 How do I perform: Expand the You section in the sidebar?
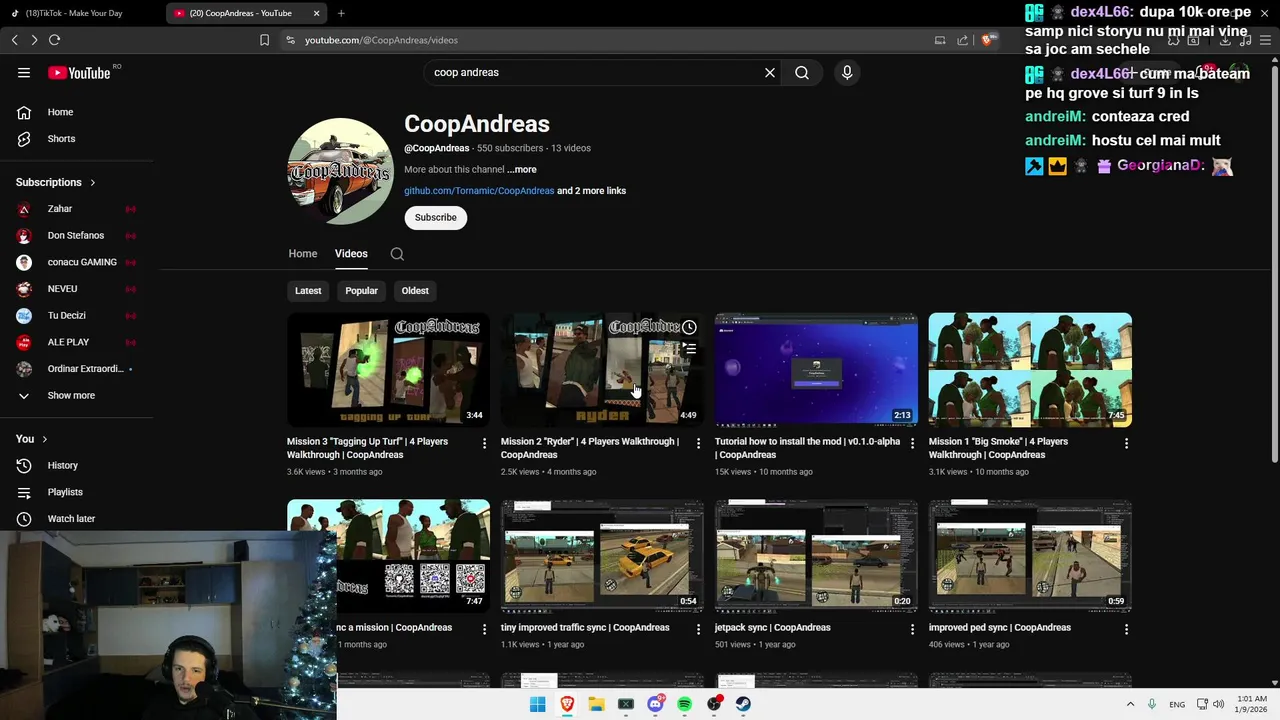pyautogui.click(x=44, y=439)
